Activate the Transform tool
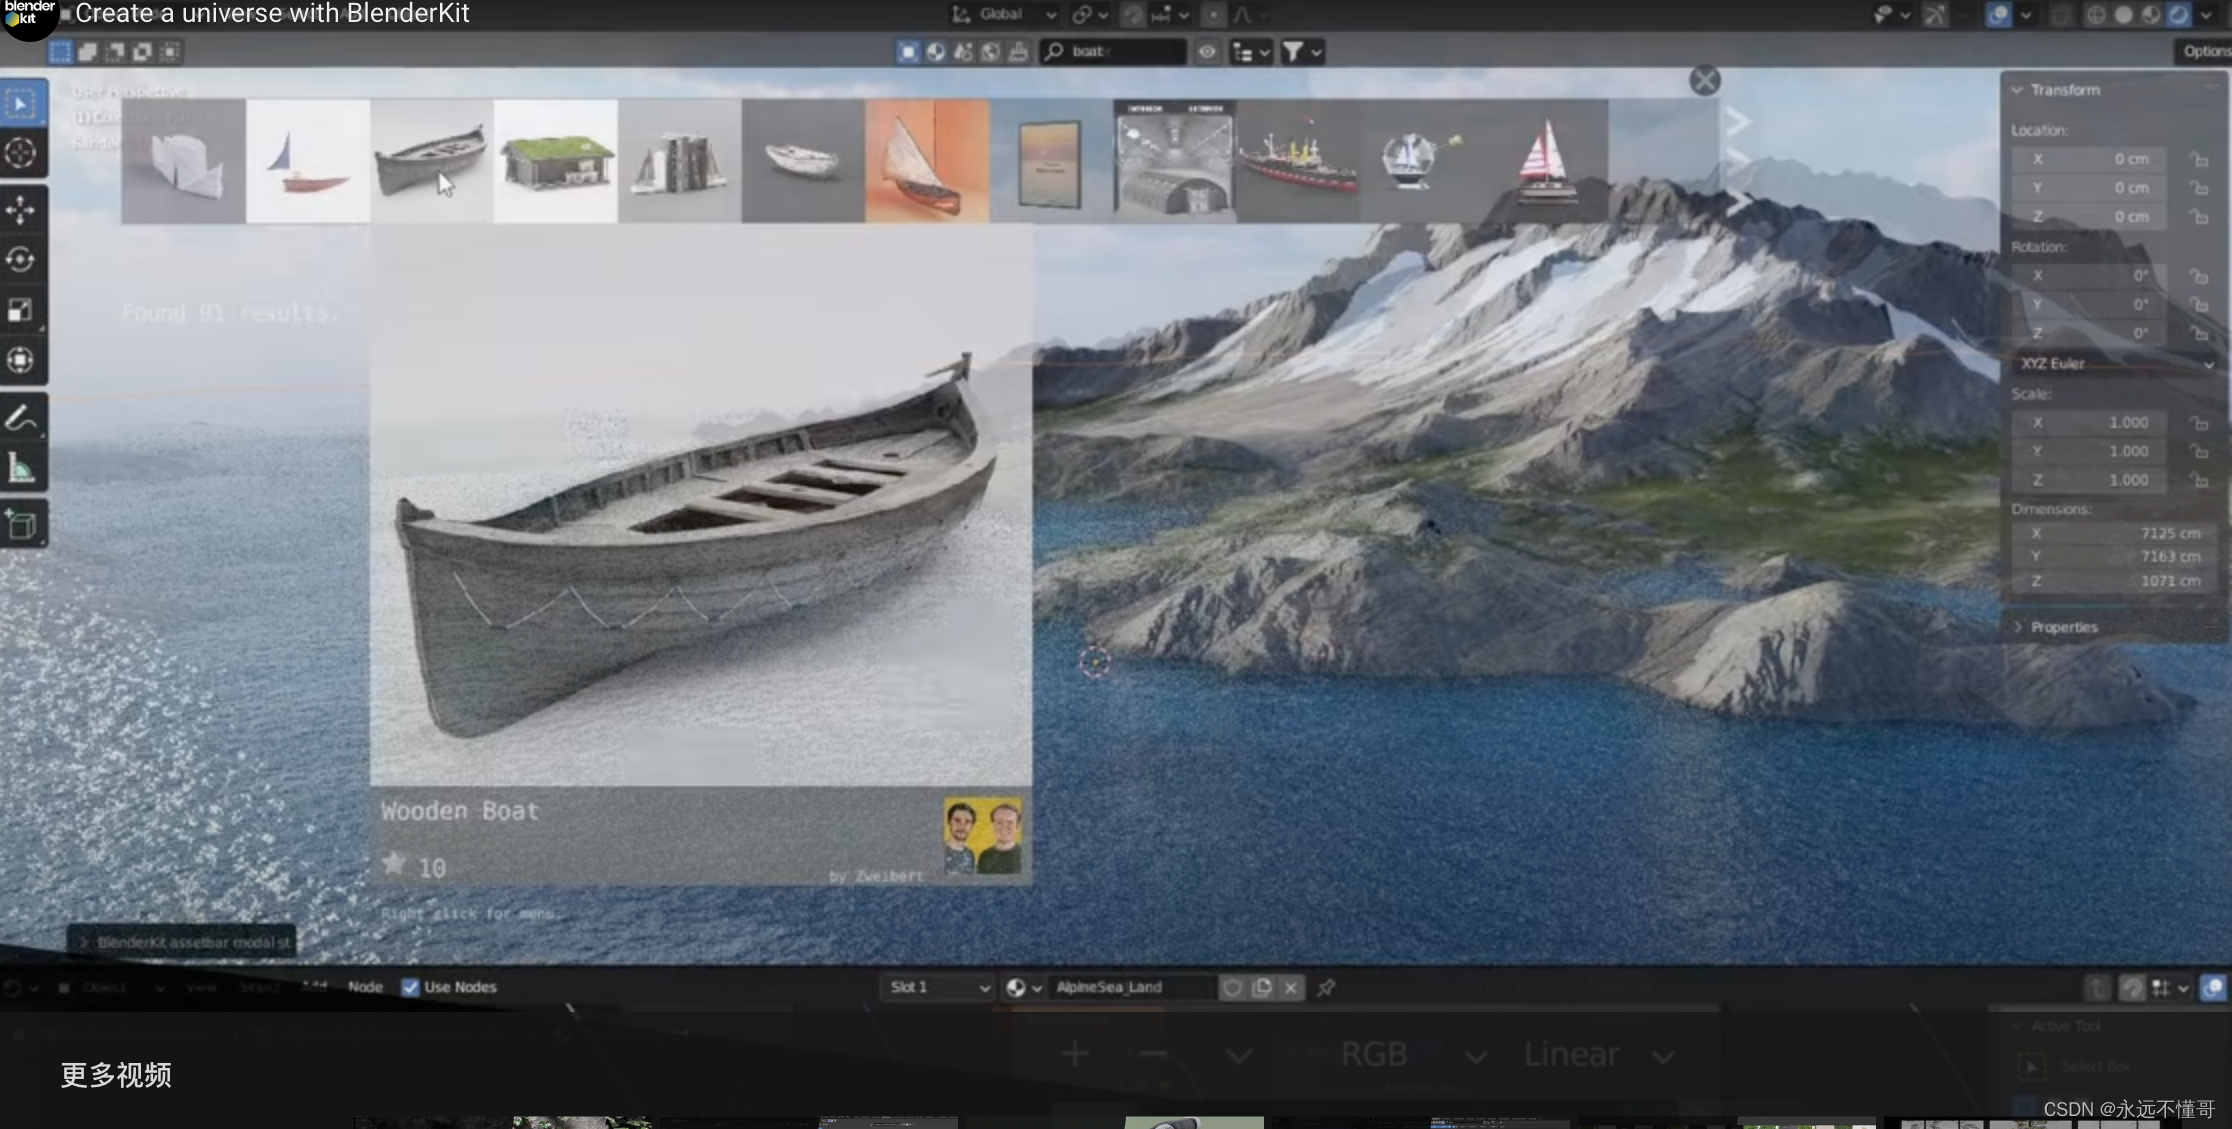The height and width of the screenshot is (1129, 2232). pyautogui.click(x=21, y=360)
